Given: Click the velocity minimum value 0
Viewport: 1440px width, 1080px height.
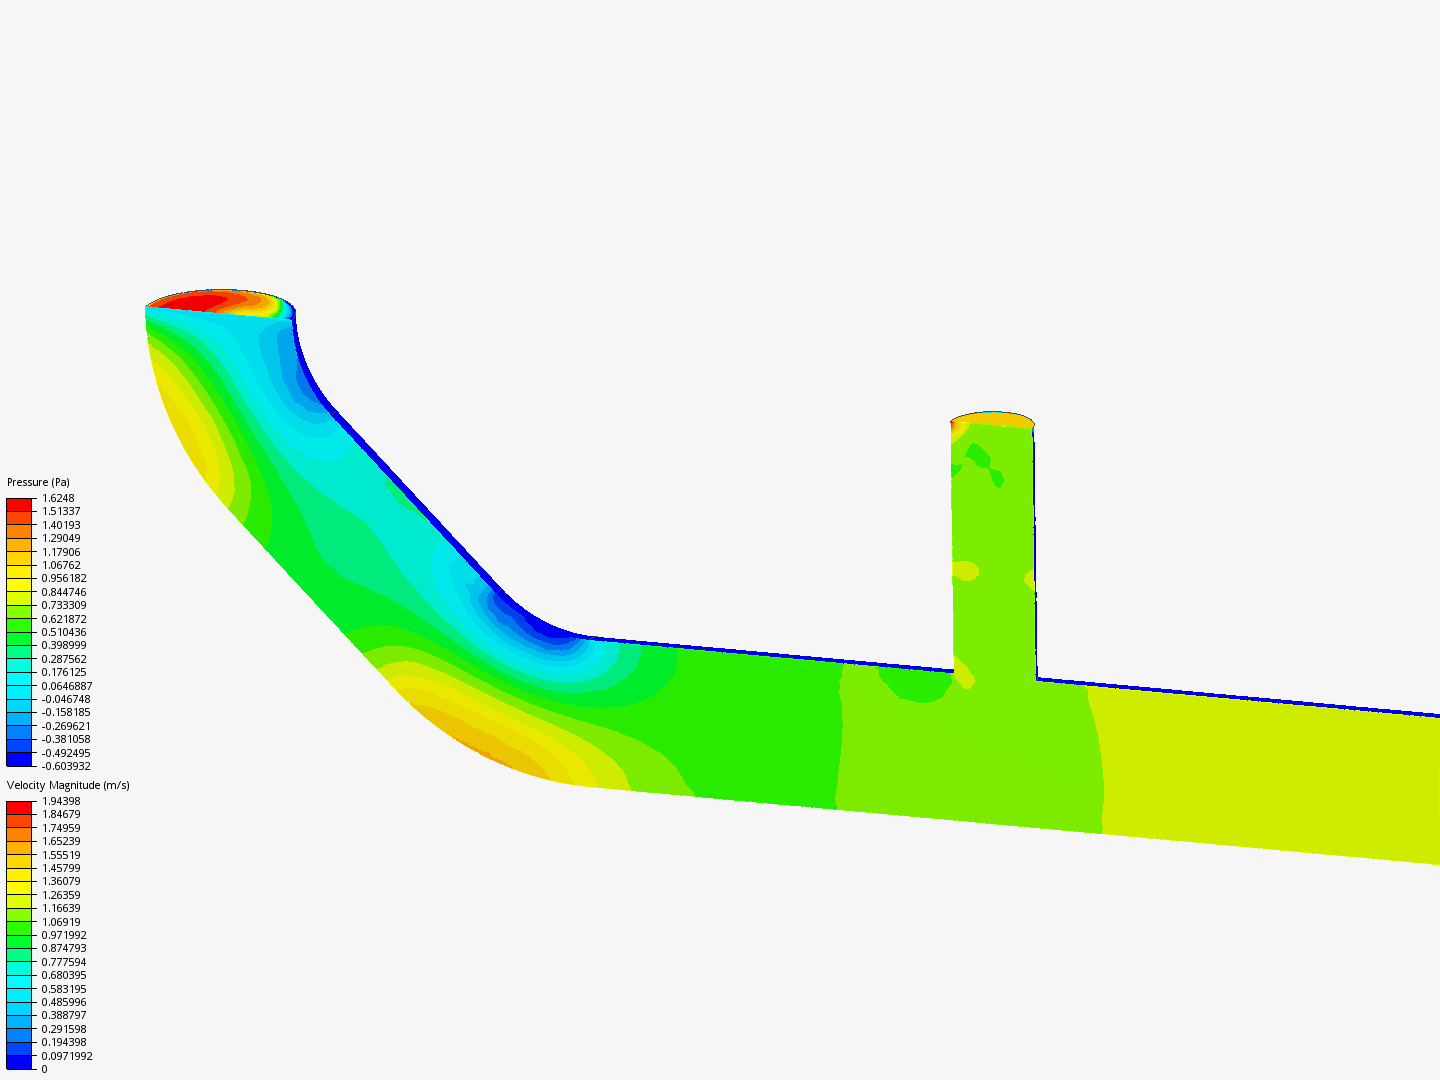Looking at the screenshot, I should 44,1069.
